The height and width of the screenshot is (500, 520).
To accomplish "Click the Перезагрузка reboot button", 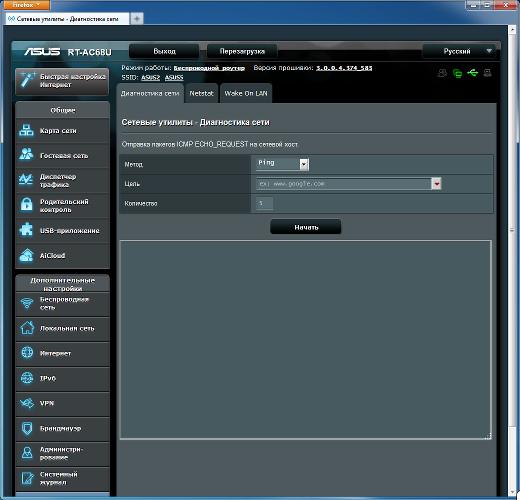I will tap(242, 51).
